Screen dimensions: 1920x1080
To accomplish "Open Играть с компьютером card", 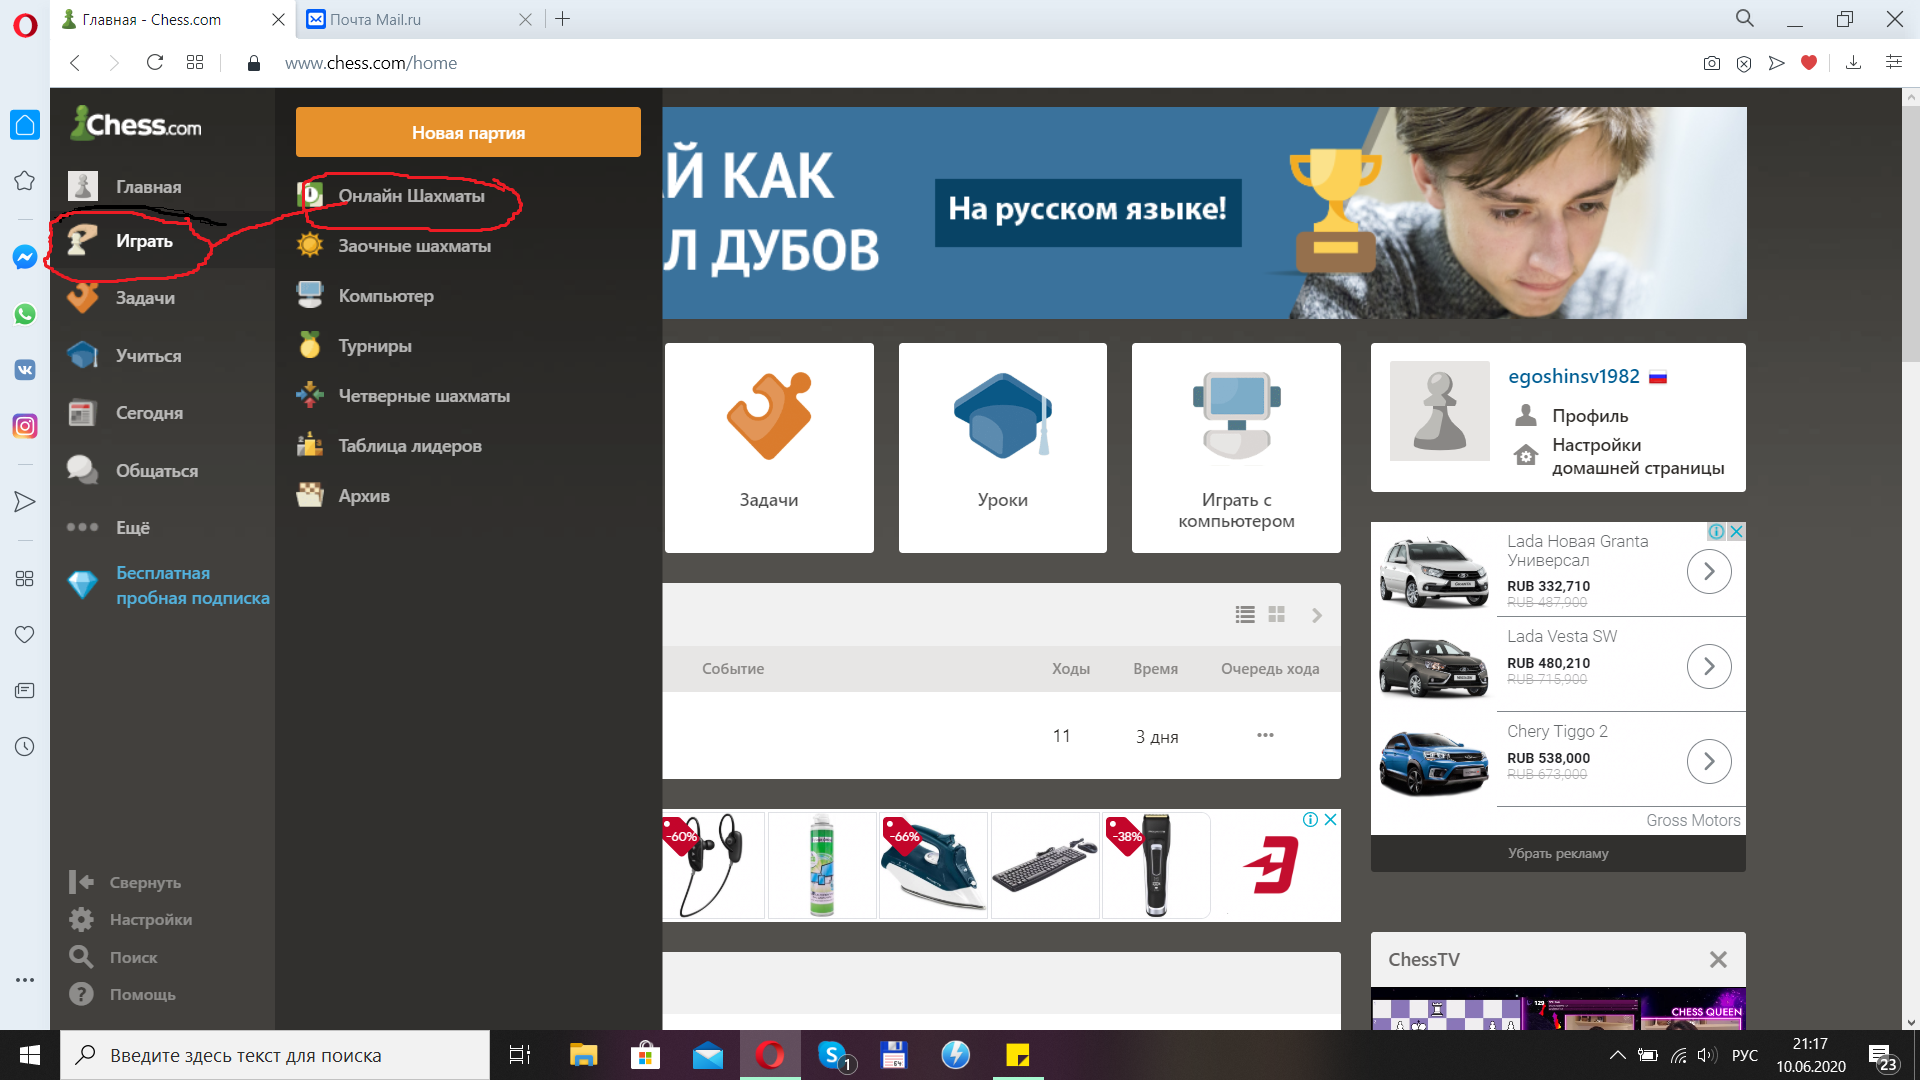I will pos(1236,448).
